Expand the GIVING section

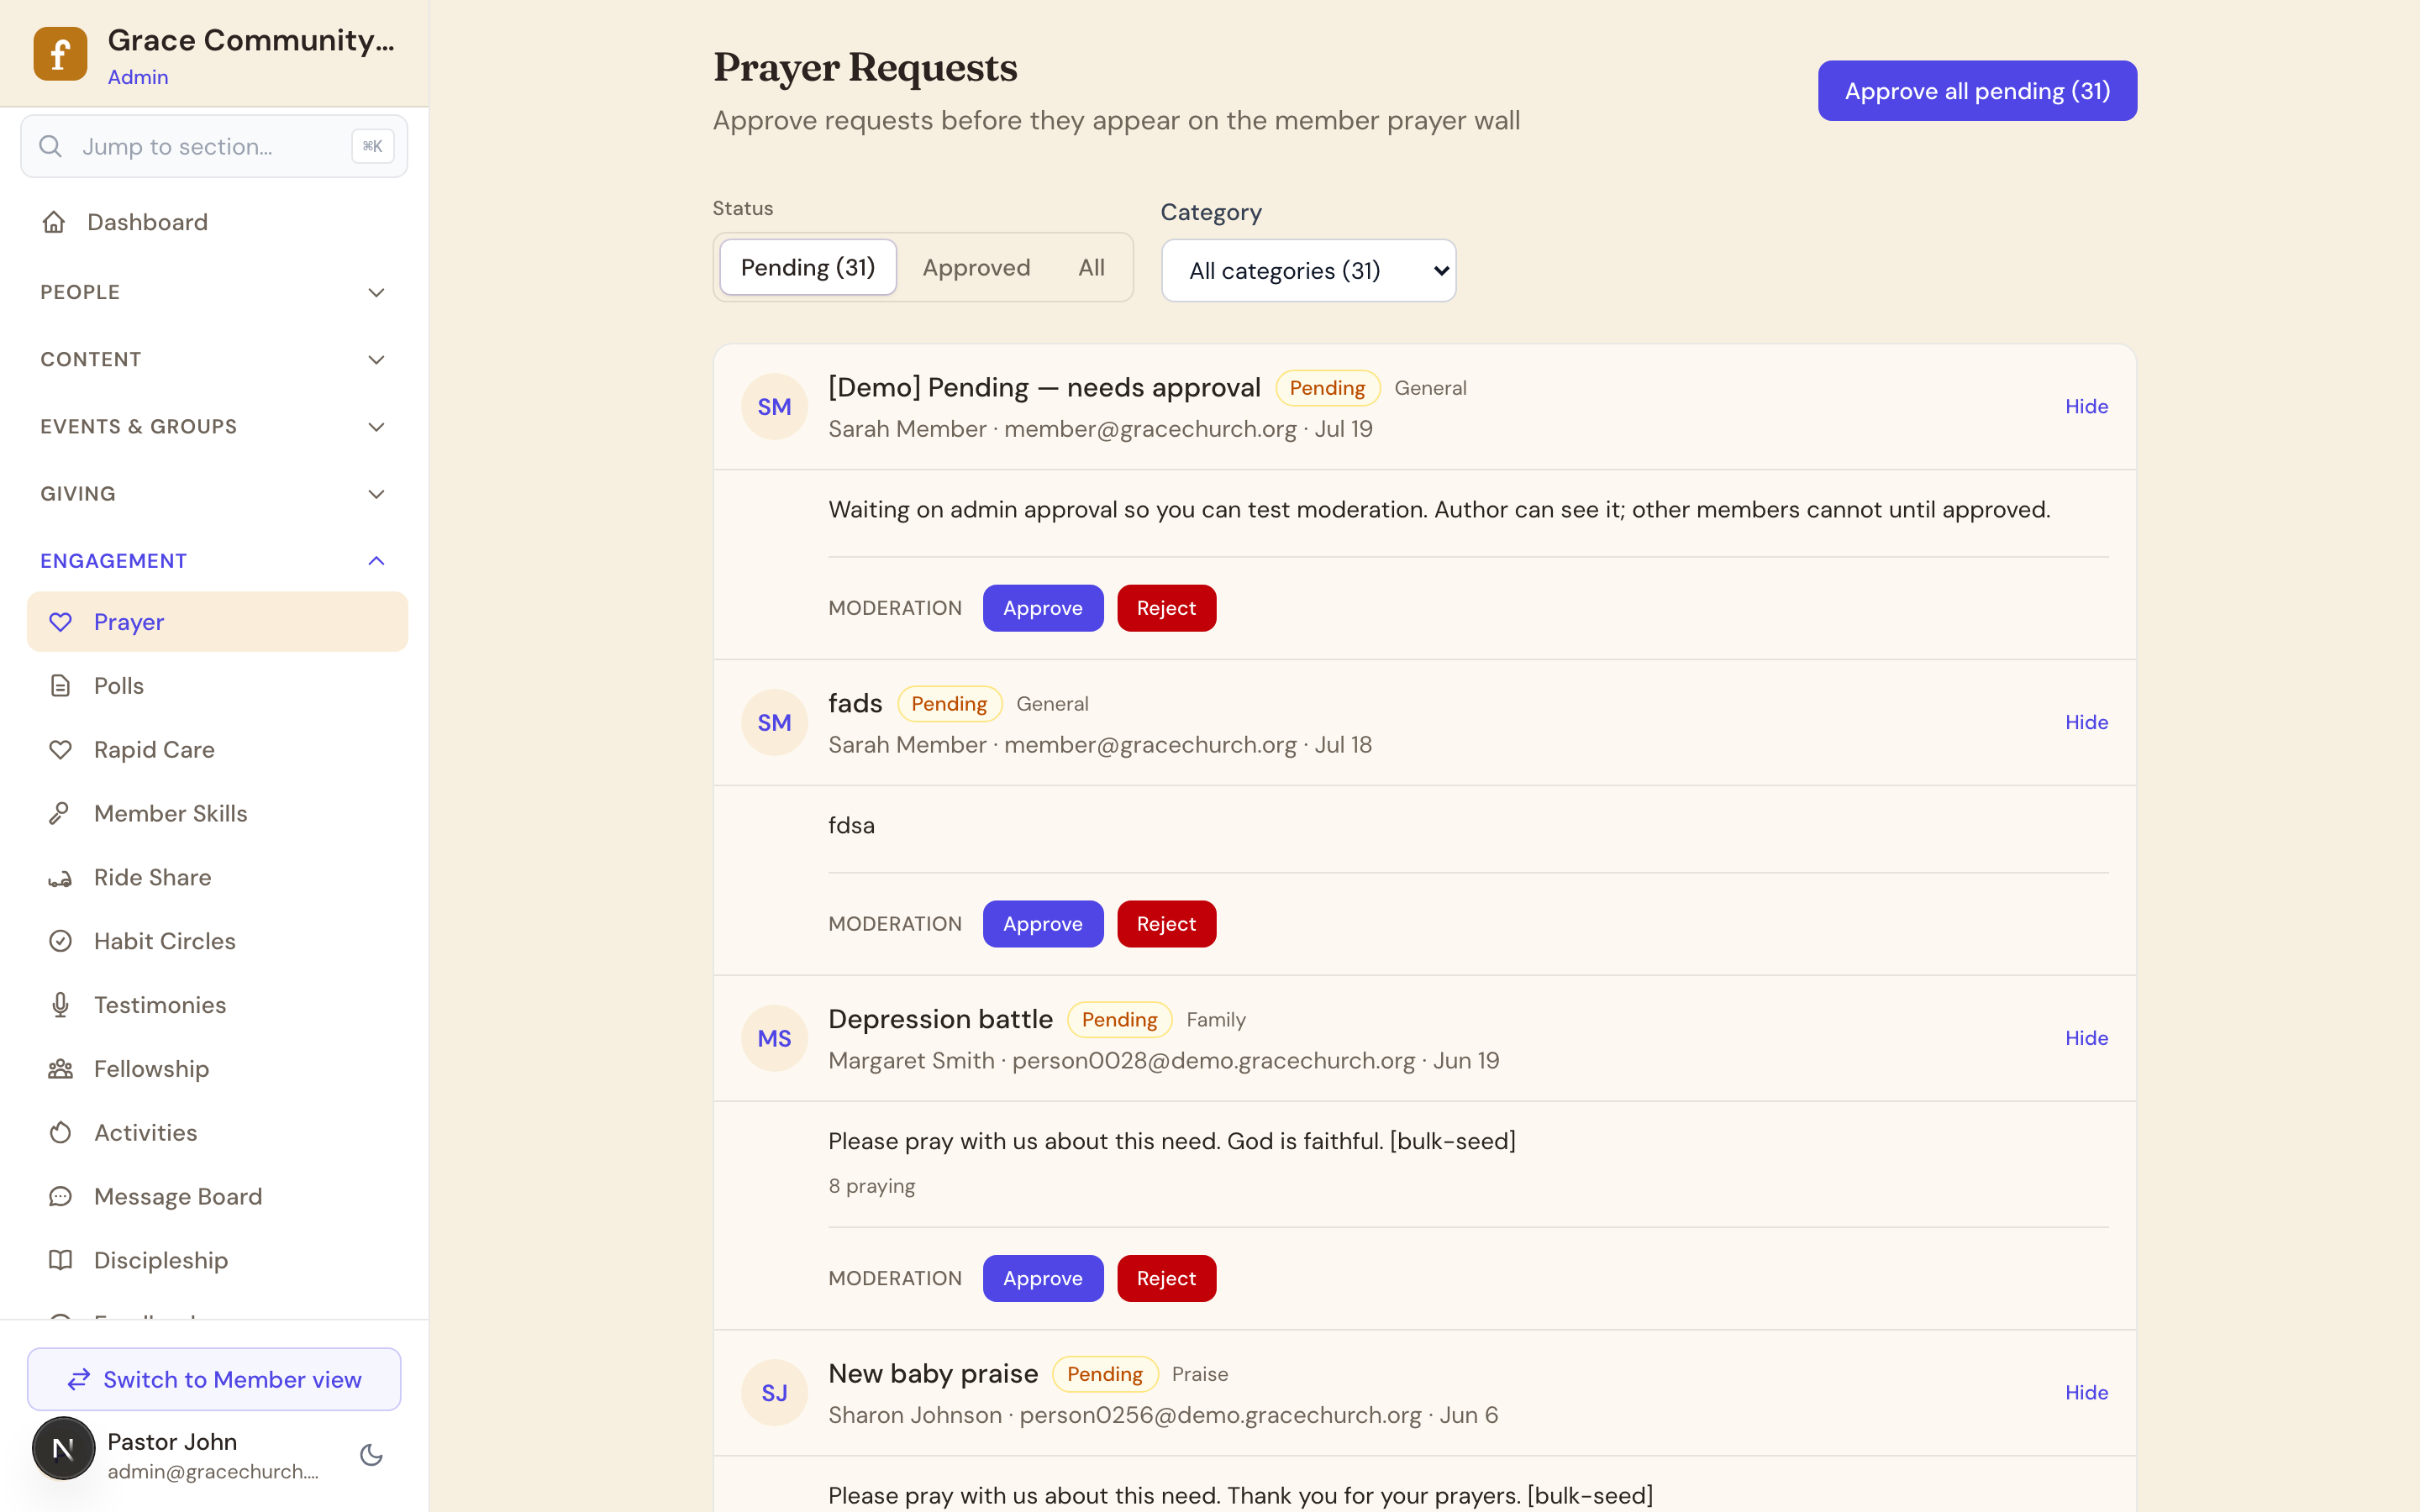point(214,494)
